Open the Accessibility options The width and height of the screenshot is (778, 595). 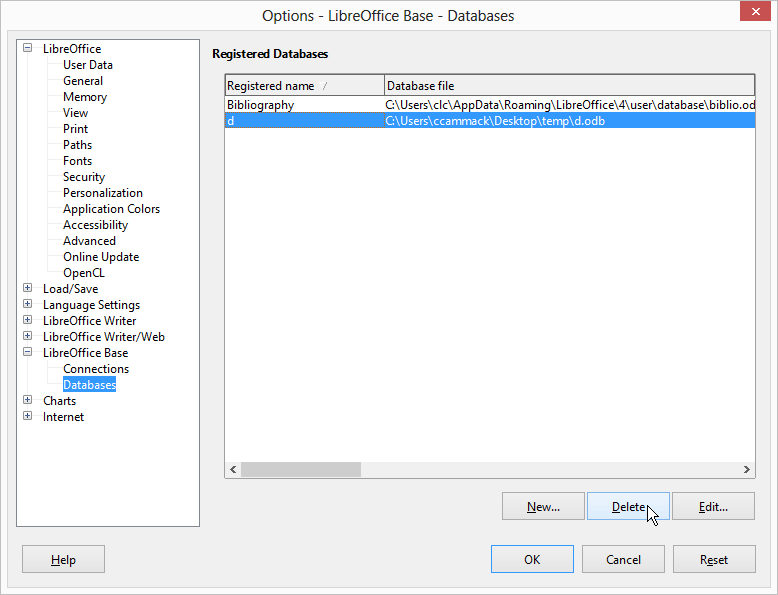[95, 225]
